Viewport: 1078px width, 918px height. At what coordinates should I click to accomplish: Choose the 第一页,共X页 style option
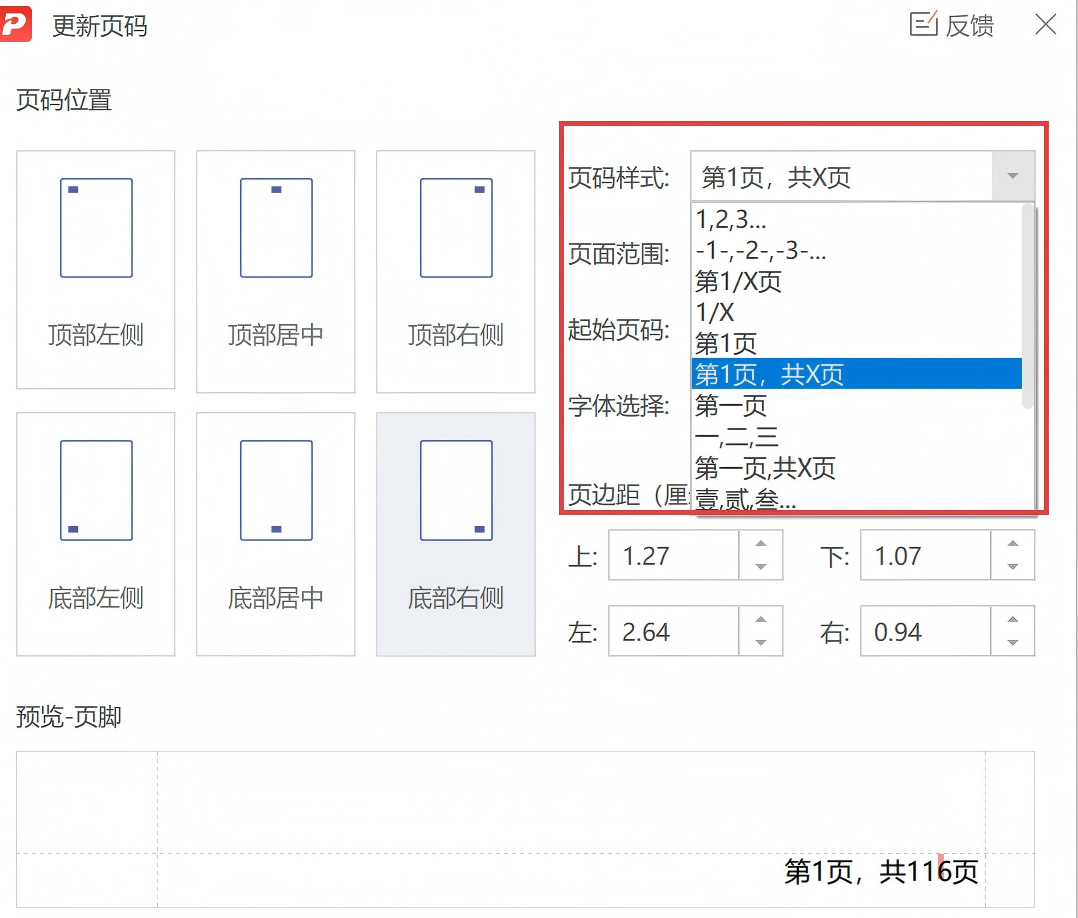click(x=857, y=468)
